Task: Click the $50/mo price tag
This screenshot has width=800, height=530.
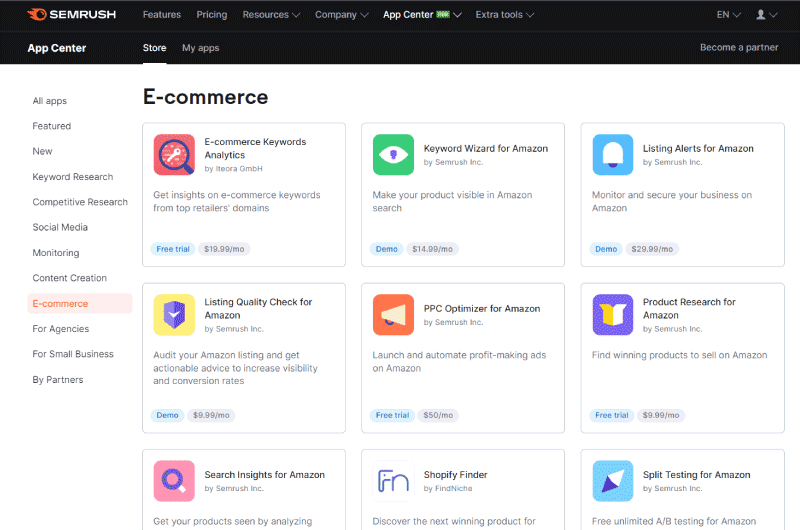Action: pos(438,415)
